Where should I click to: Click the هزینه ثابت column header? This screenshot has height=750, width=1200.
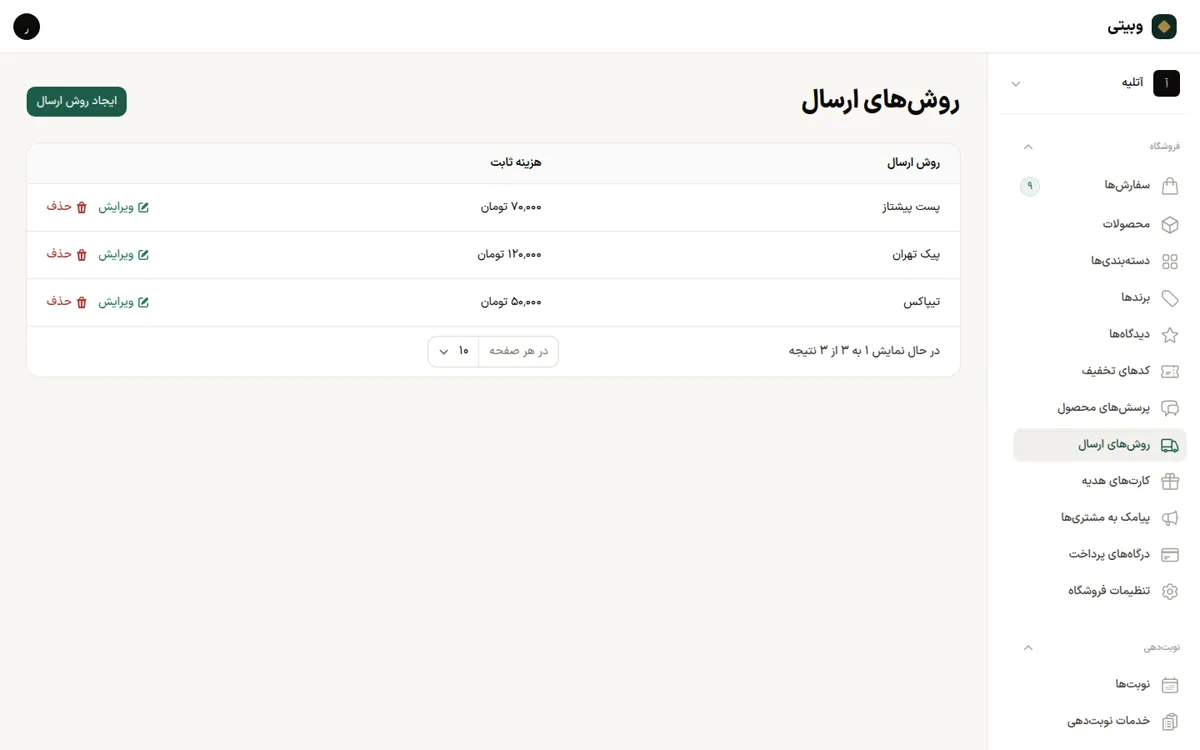coord(516,163)
